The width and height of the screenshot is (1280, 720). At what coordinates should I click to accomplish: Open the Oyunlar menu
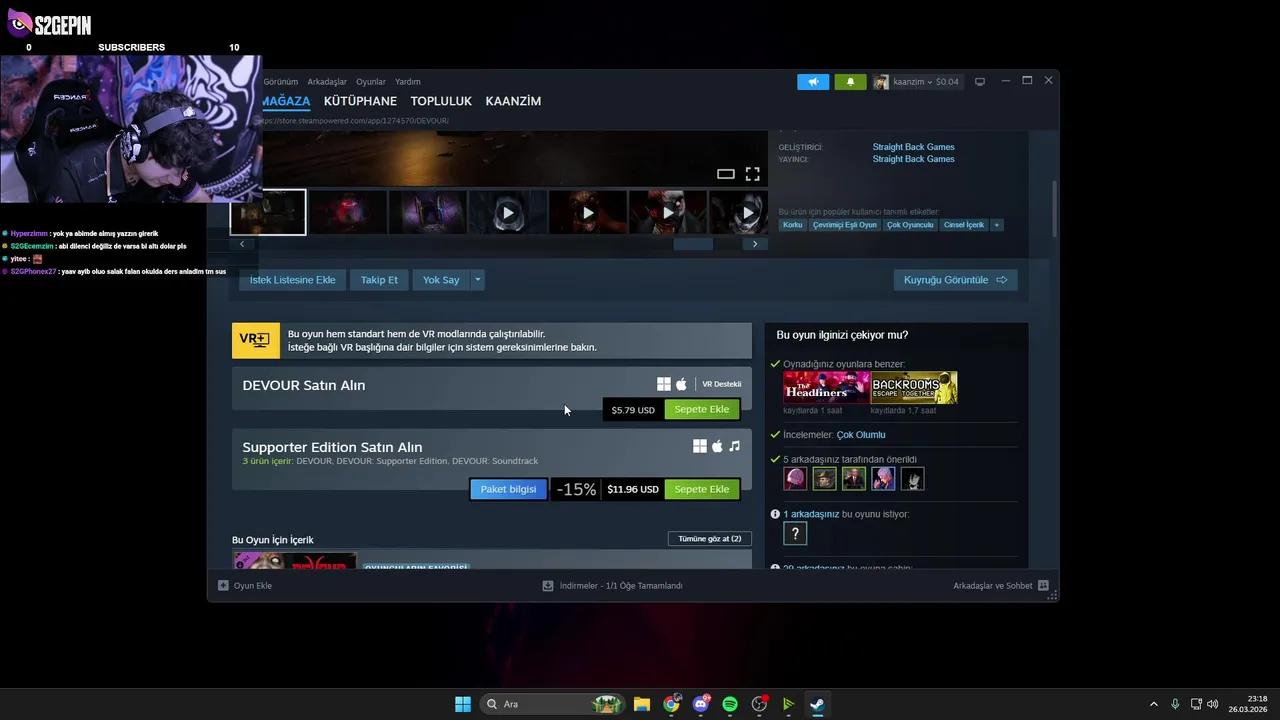coord(371,82)
